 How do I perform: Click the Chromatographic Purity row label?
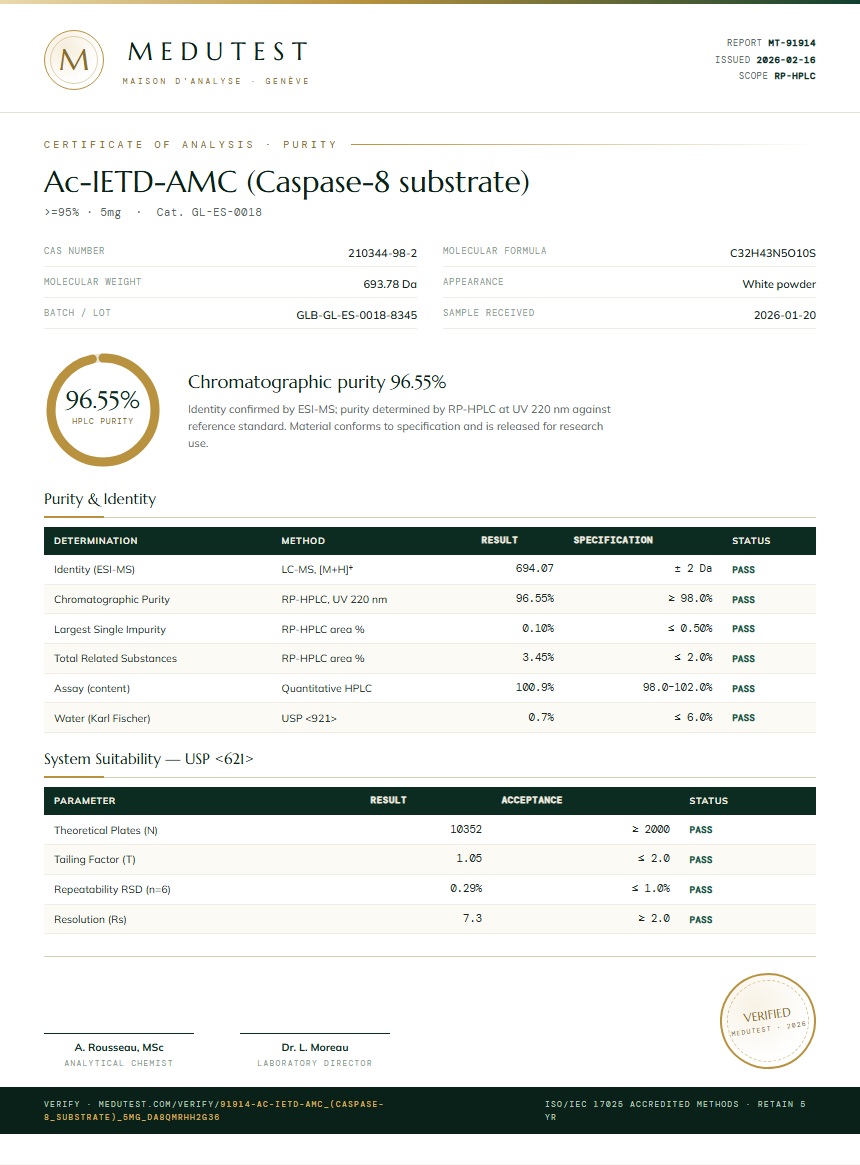click(111, 600)
